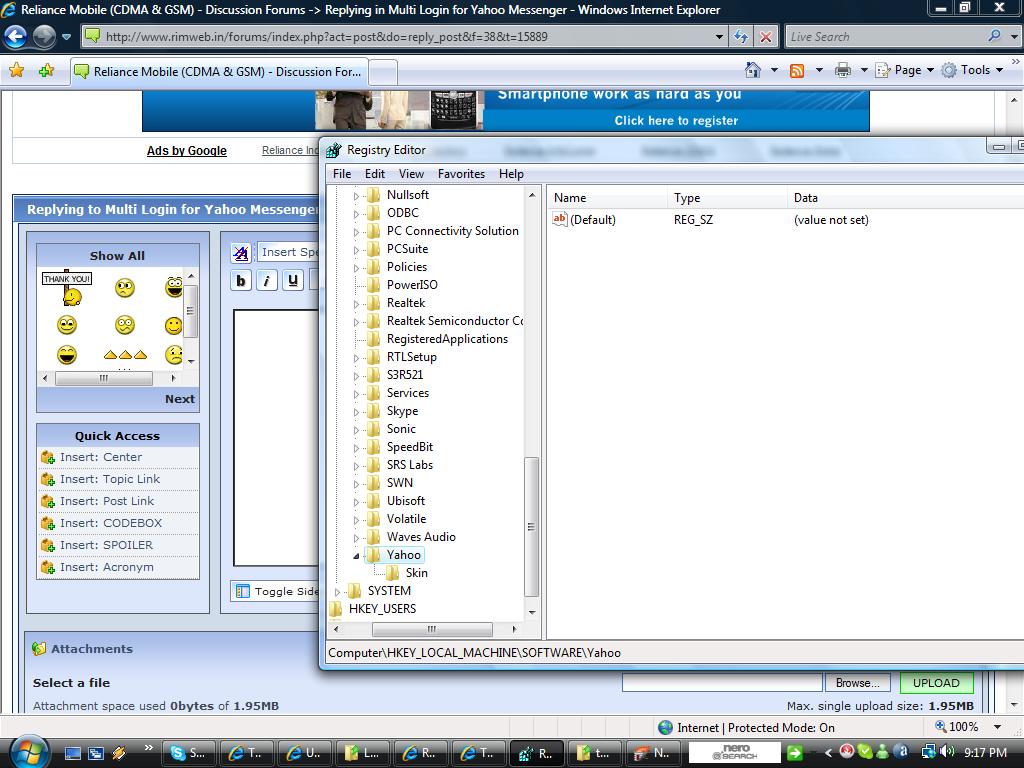
Task: Click Insert: CODEBOX quick access link
Action: click(x=110, y=523)
